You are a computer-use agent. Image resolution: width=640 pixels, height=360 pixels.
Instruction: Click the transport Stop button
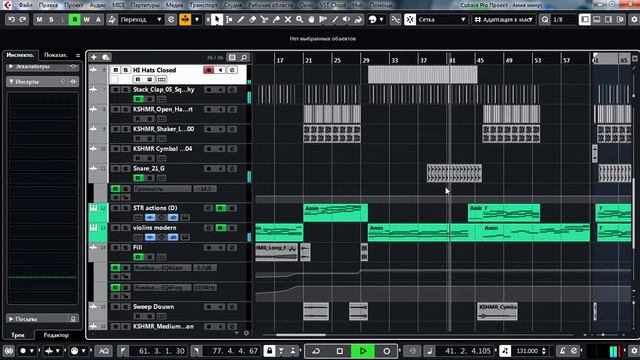340,351
